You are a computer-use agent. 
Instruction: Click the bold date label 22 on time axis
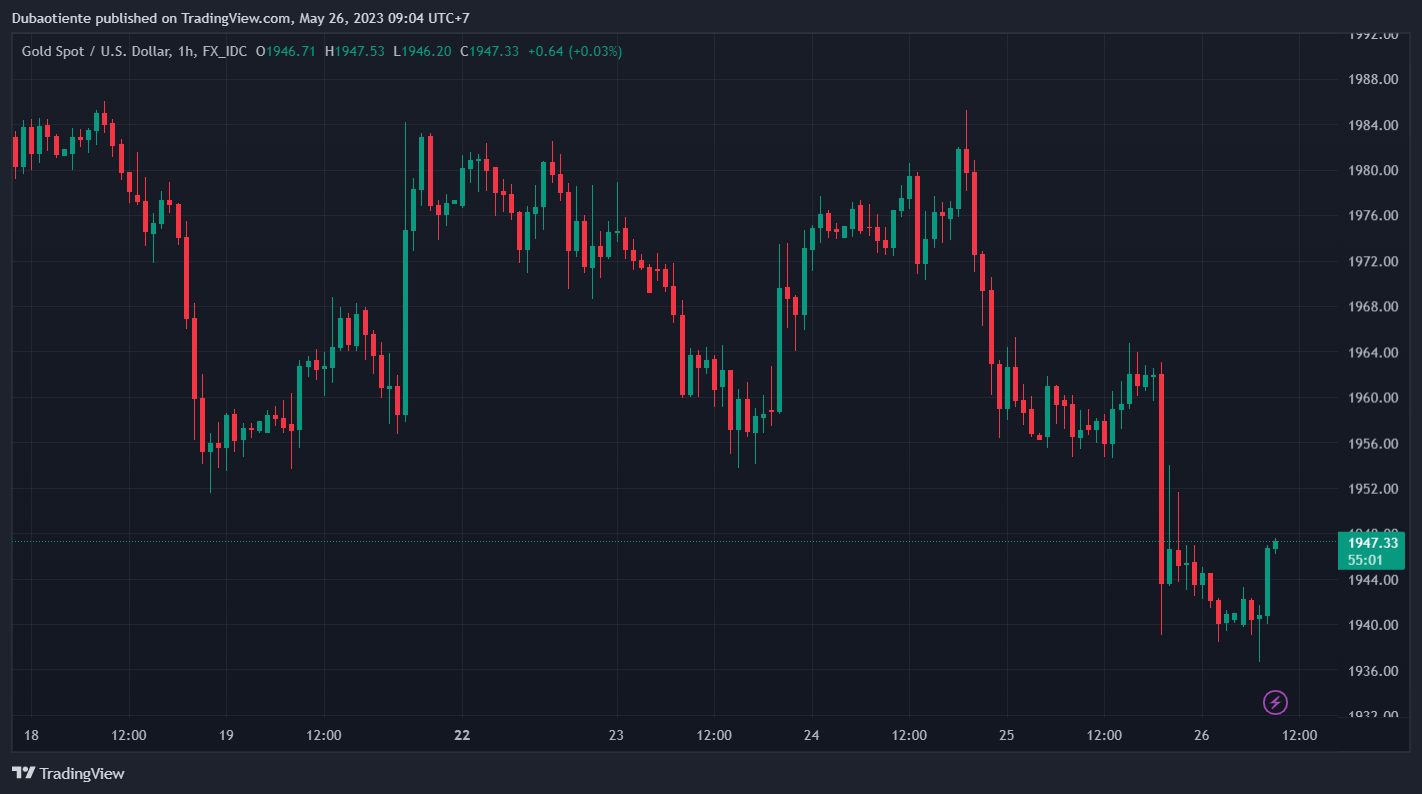coord(461,735)
